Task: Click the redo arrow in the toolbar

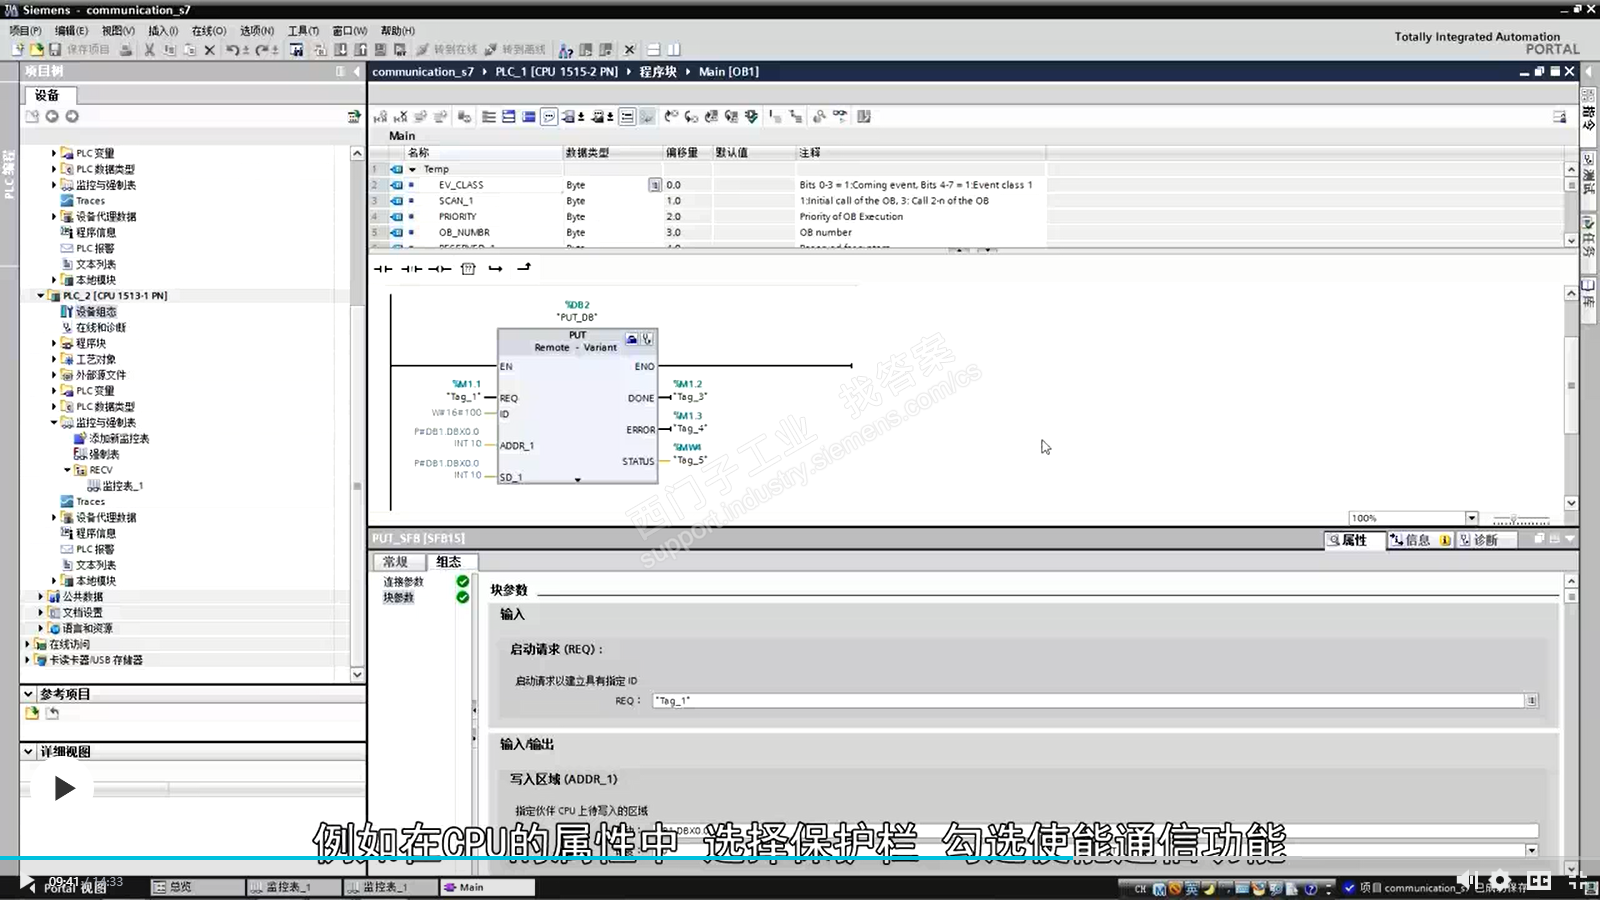Action: click(x=262, y=49)
